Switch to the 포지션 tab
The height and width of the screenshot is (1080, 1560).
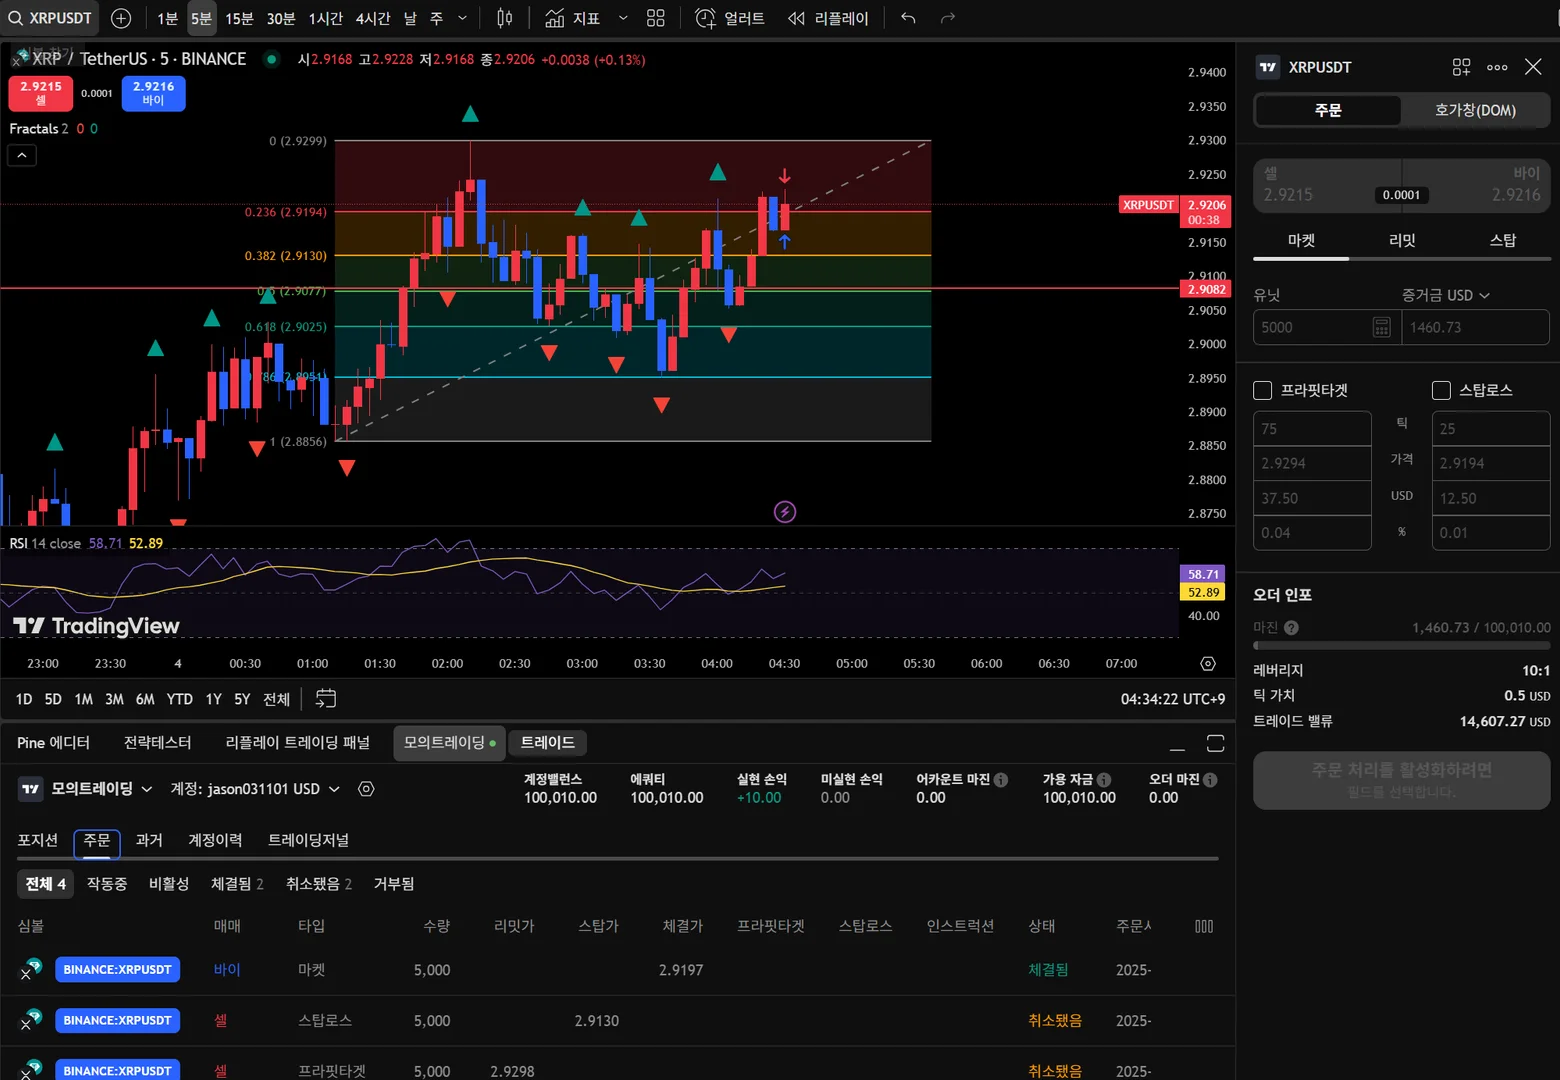[x=38, y=840]
